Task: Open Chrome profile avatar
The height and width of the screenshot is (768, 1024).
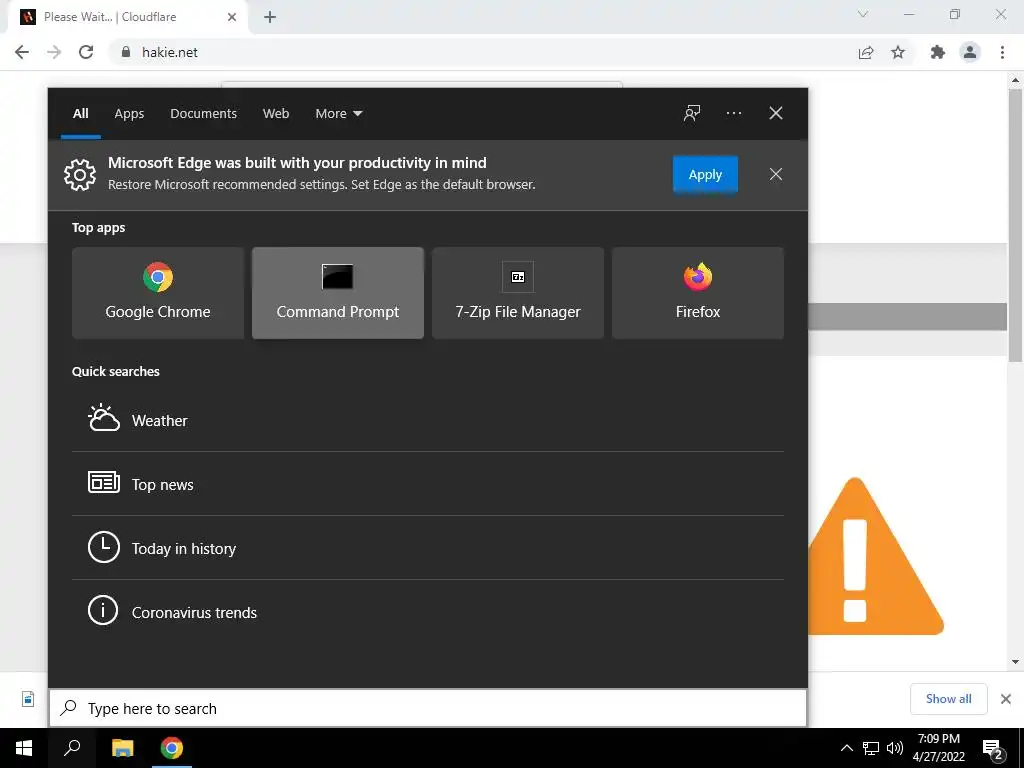Action: [x=970, y=52]
